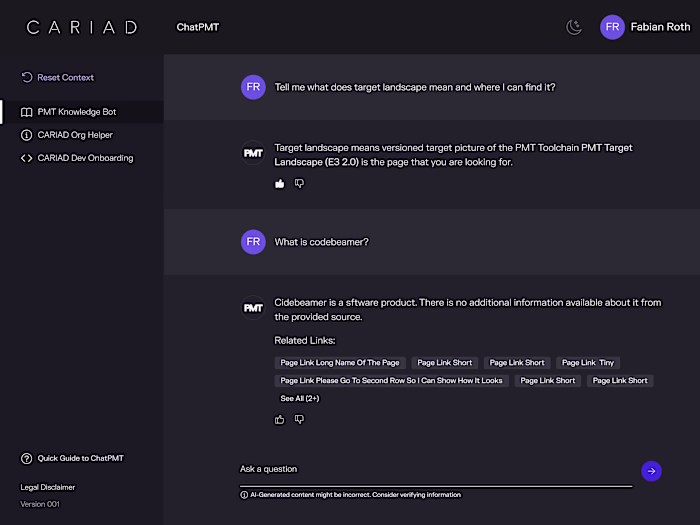Screen dimensions: 700x525
Task: Open Quick Guide to ChatPMT
Action: point(80,458)
